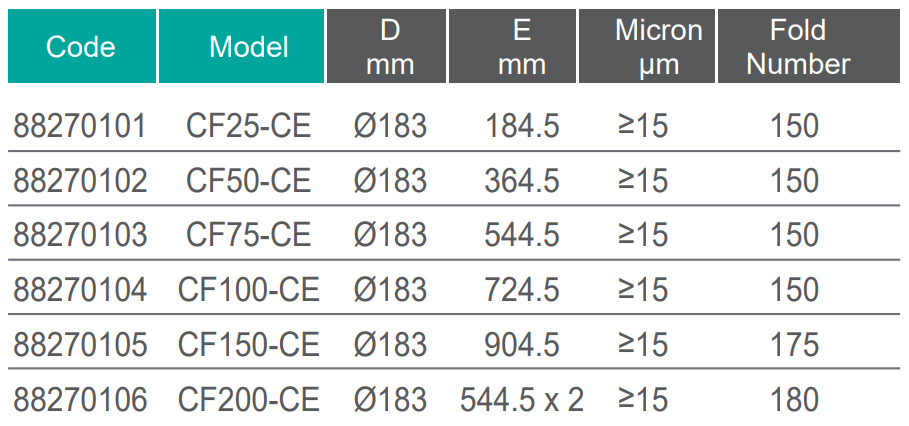This screenshot has width=909, height=426.
Task: Click the CF50-CE model name
Action: pyautogui.click(x=248, y=181)
